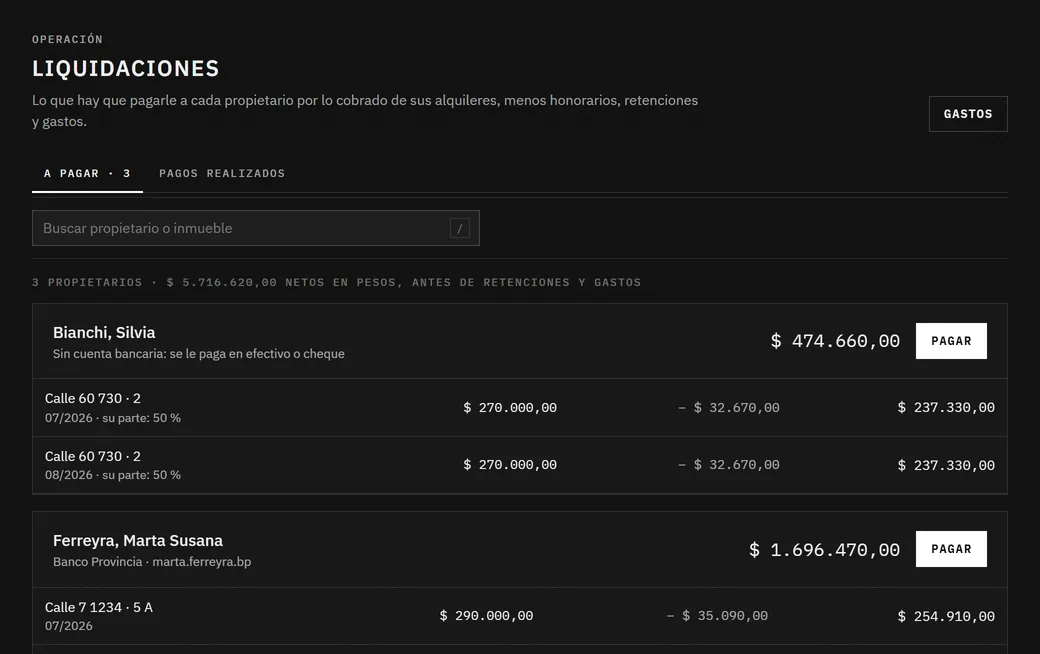1040x654 pixels.
Task: Switch to the Pagos Realizados tab
Action: [222, 174]
